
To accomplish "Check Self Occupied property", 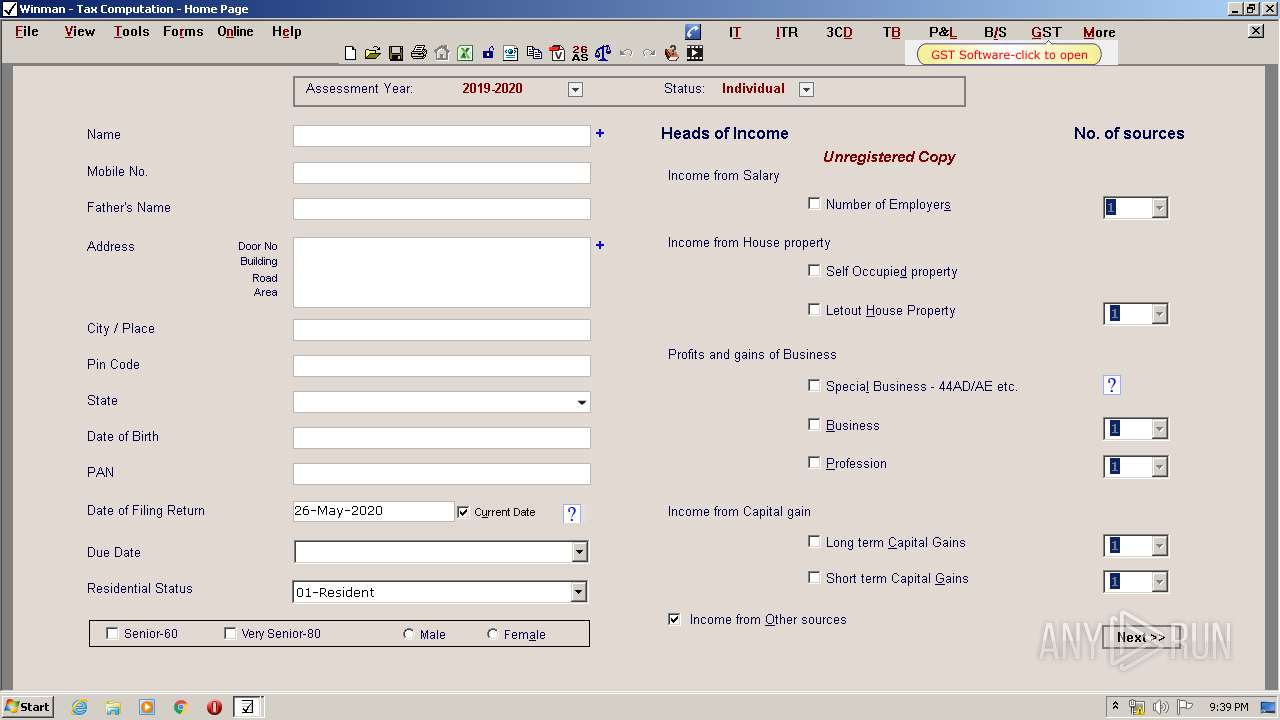I will pos(814,270).
